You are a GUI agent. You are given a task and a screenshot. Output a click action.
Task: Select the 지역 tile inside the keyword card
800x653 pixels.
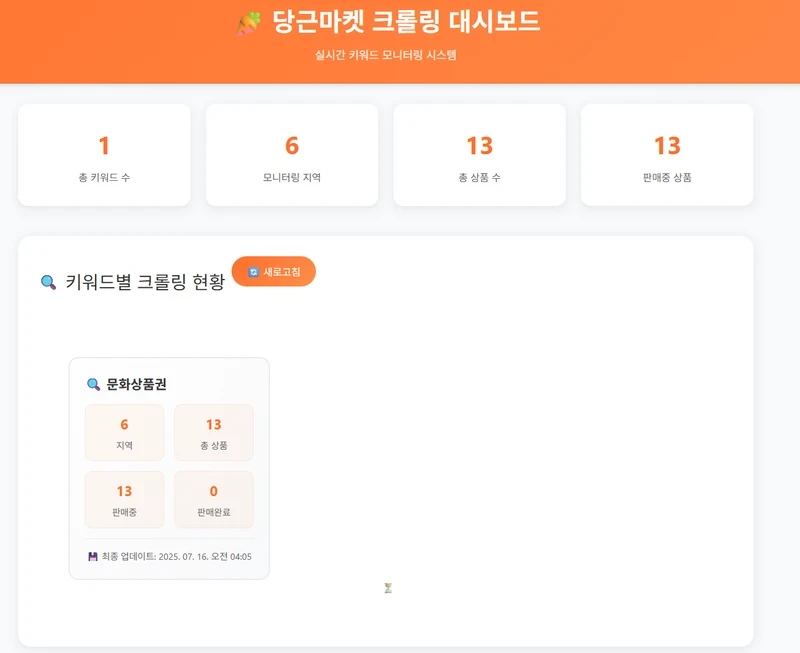(x=124, y=433)
